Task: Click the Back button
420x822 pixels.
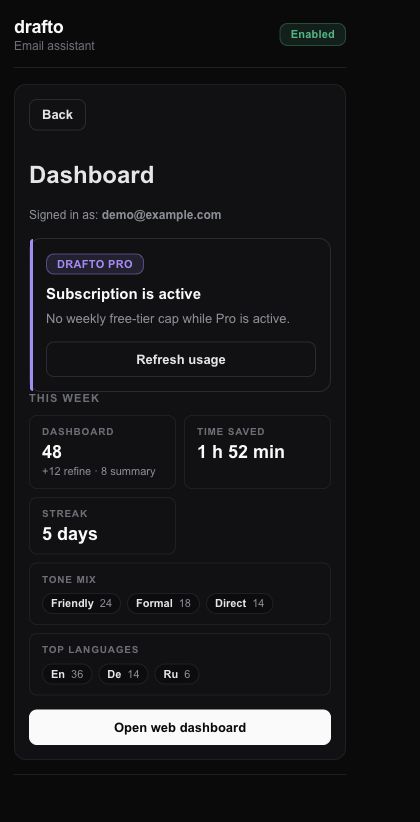Action: click(57, 115)
